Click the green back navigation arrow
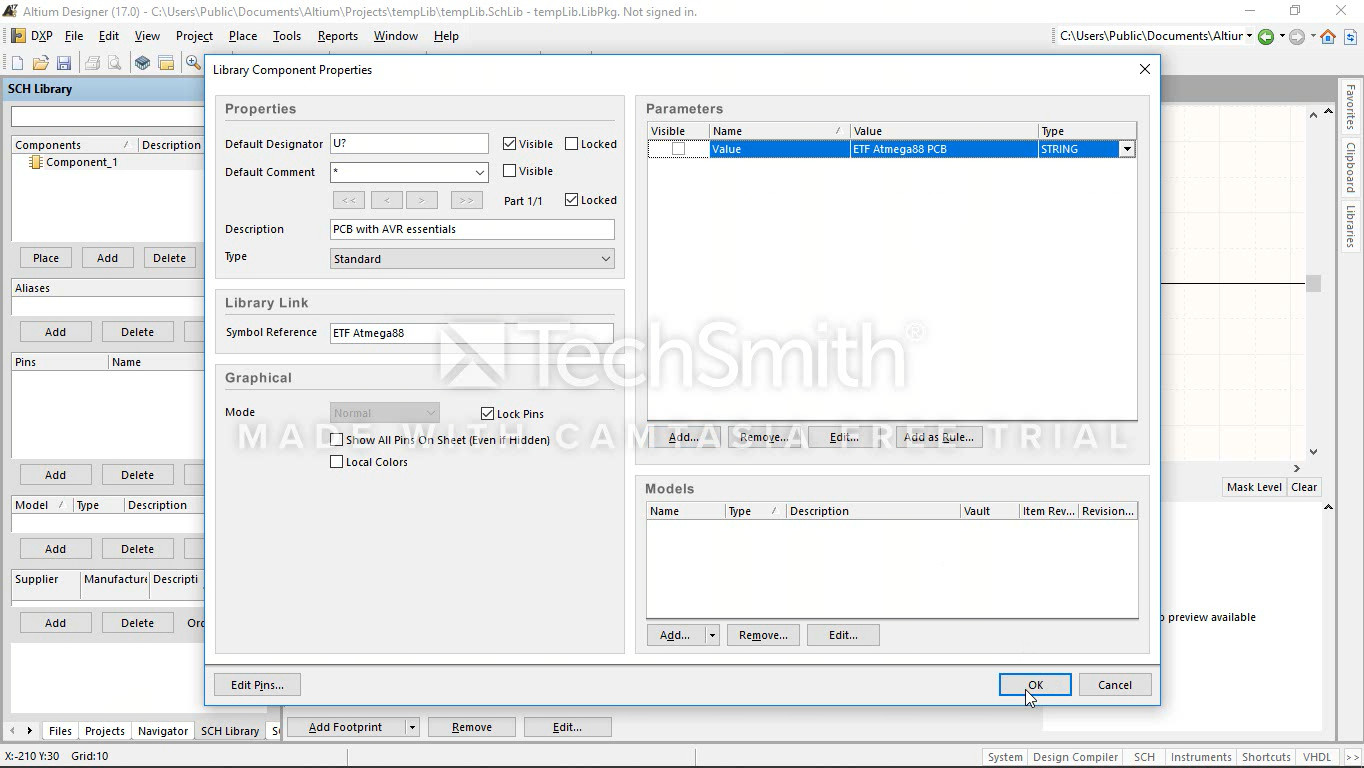 pyautogui.click(x=1266, y=36)
